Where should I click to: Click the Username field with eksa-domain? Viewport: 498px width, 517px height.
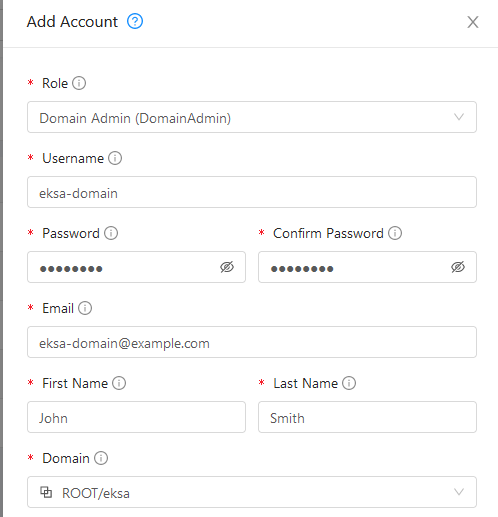(x=252, y=192)
